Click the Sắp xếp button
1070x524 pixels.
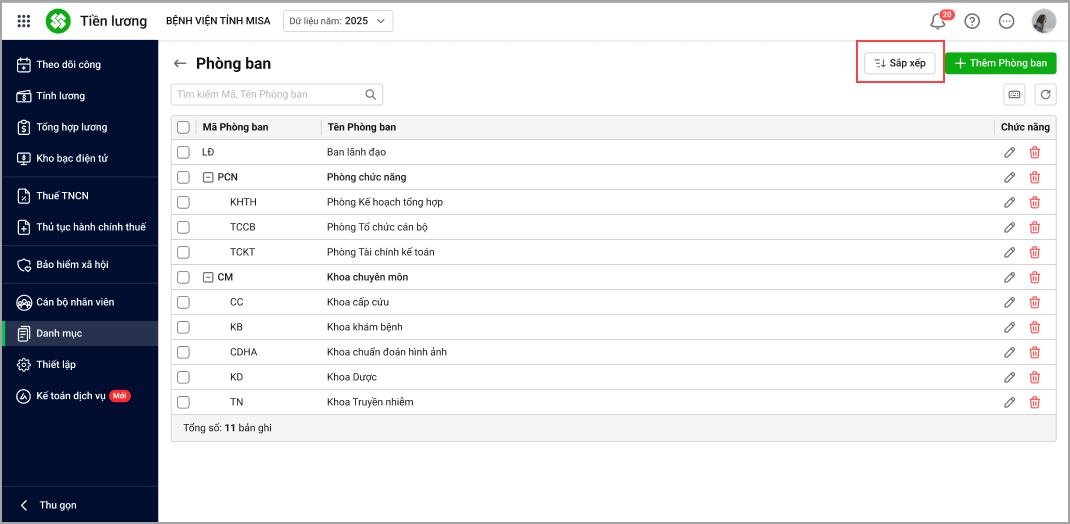[900, 63]
